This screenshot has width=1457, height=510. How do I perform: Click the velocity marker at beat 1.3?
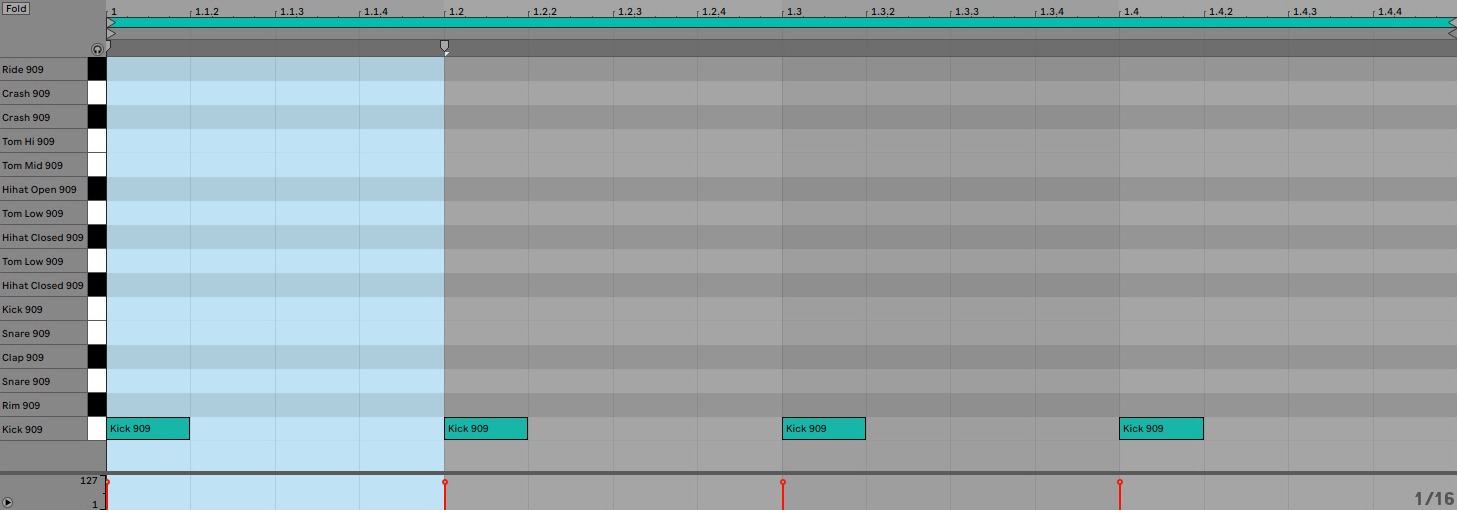[783, 483]
